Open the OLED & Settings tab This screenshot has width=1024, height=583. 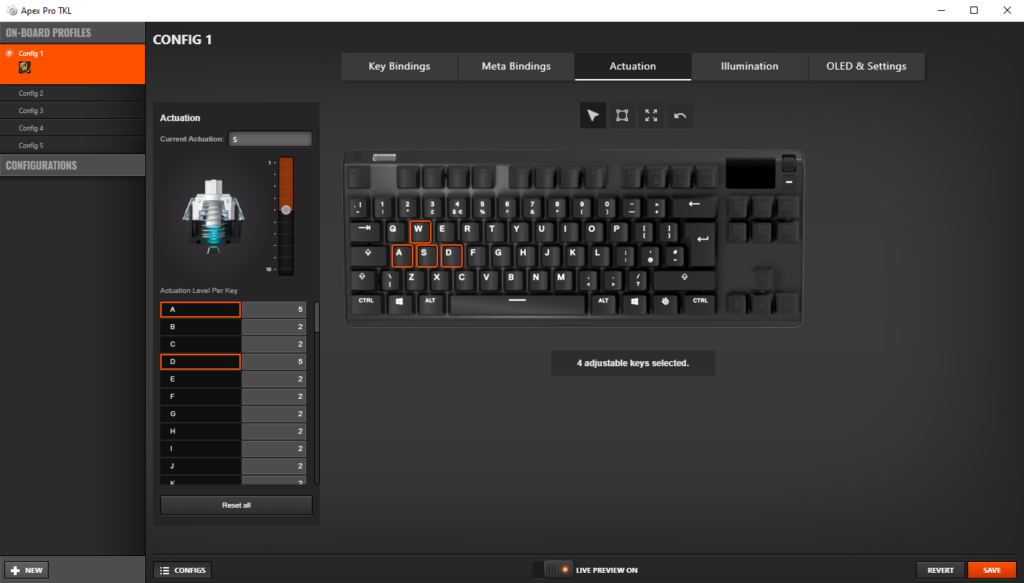tap(867, 67)
